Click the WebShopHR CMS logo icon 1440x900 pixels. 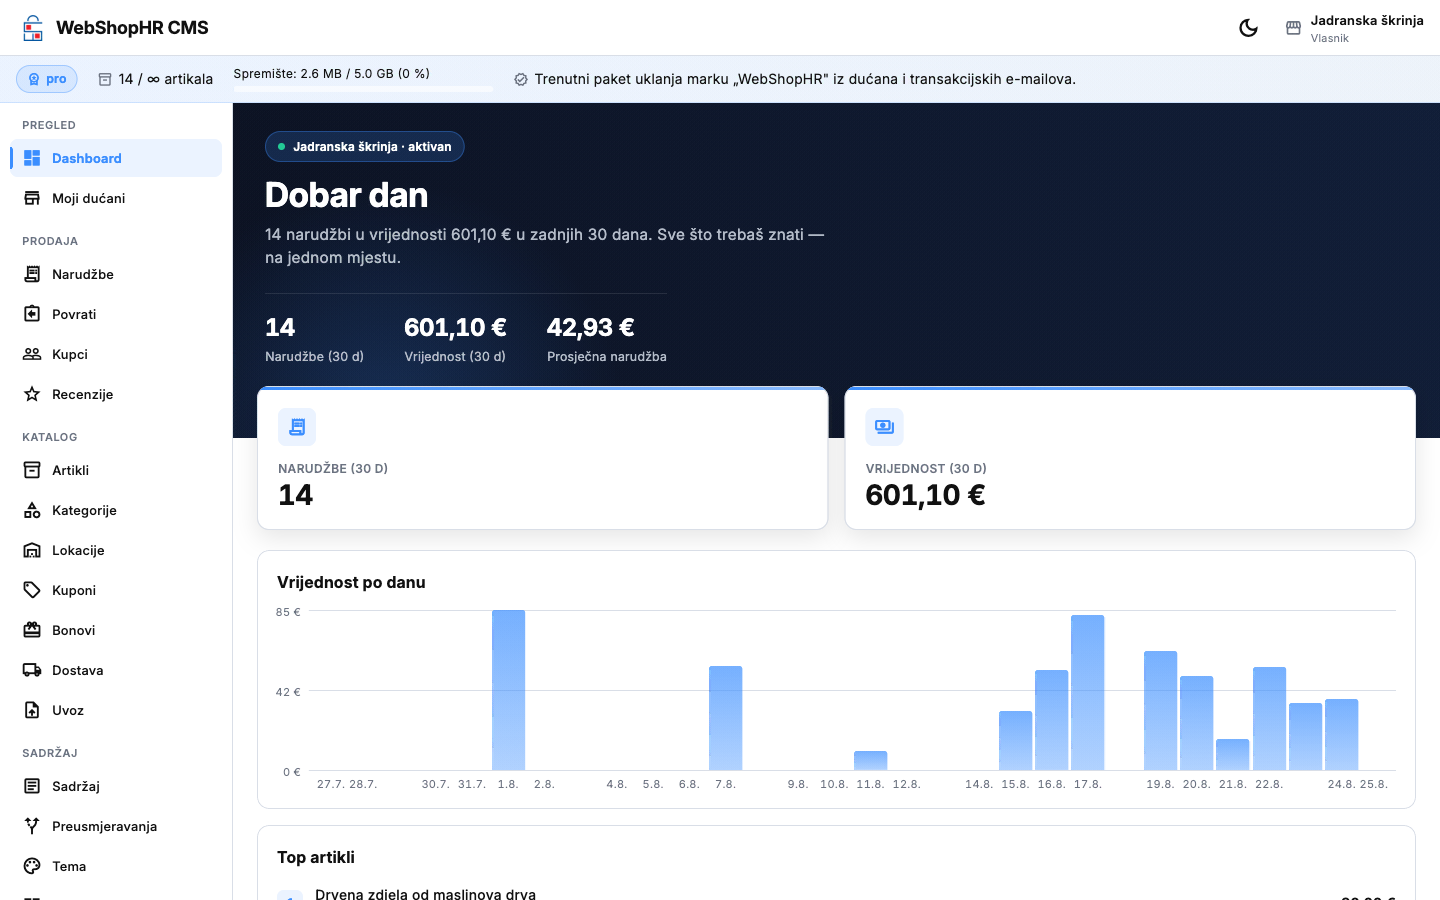point(33,28)
